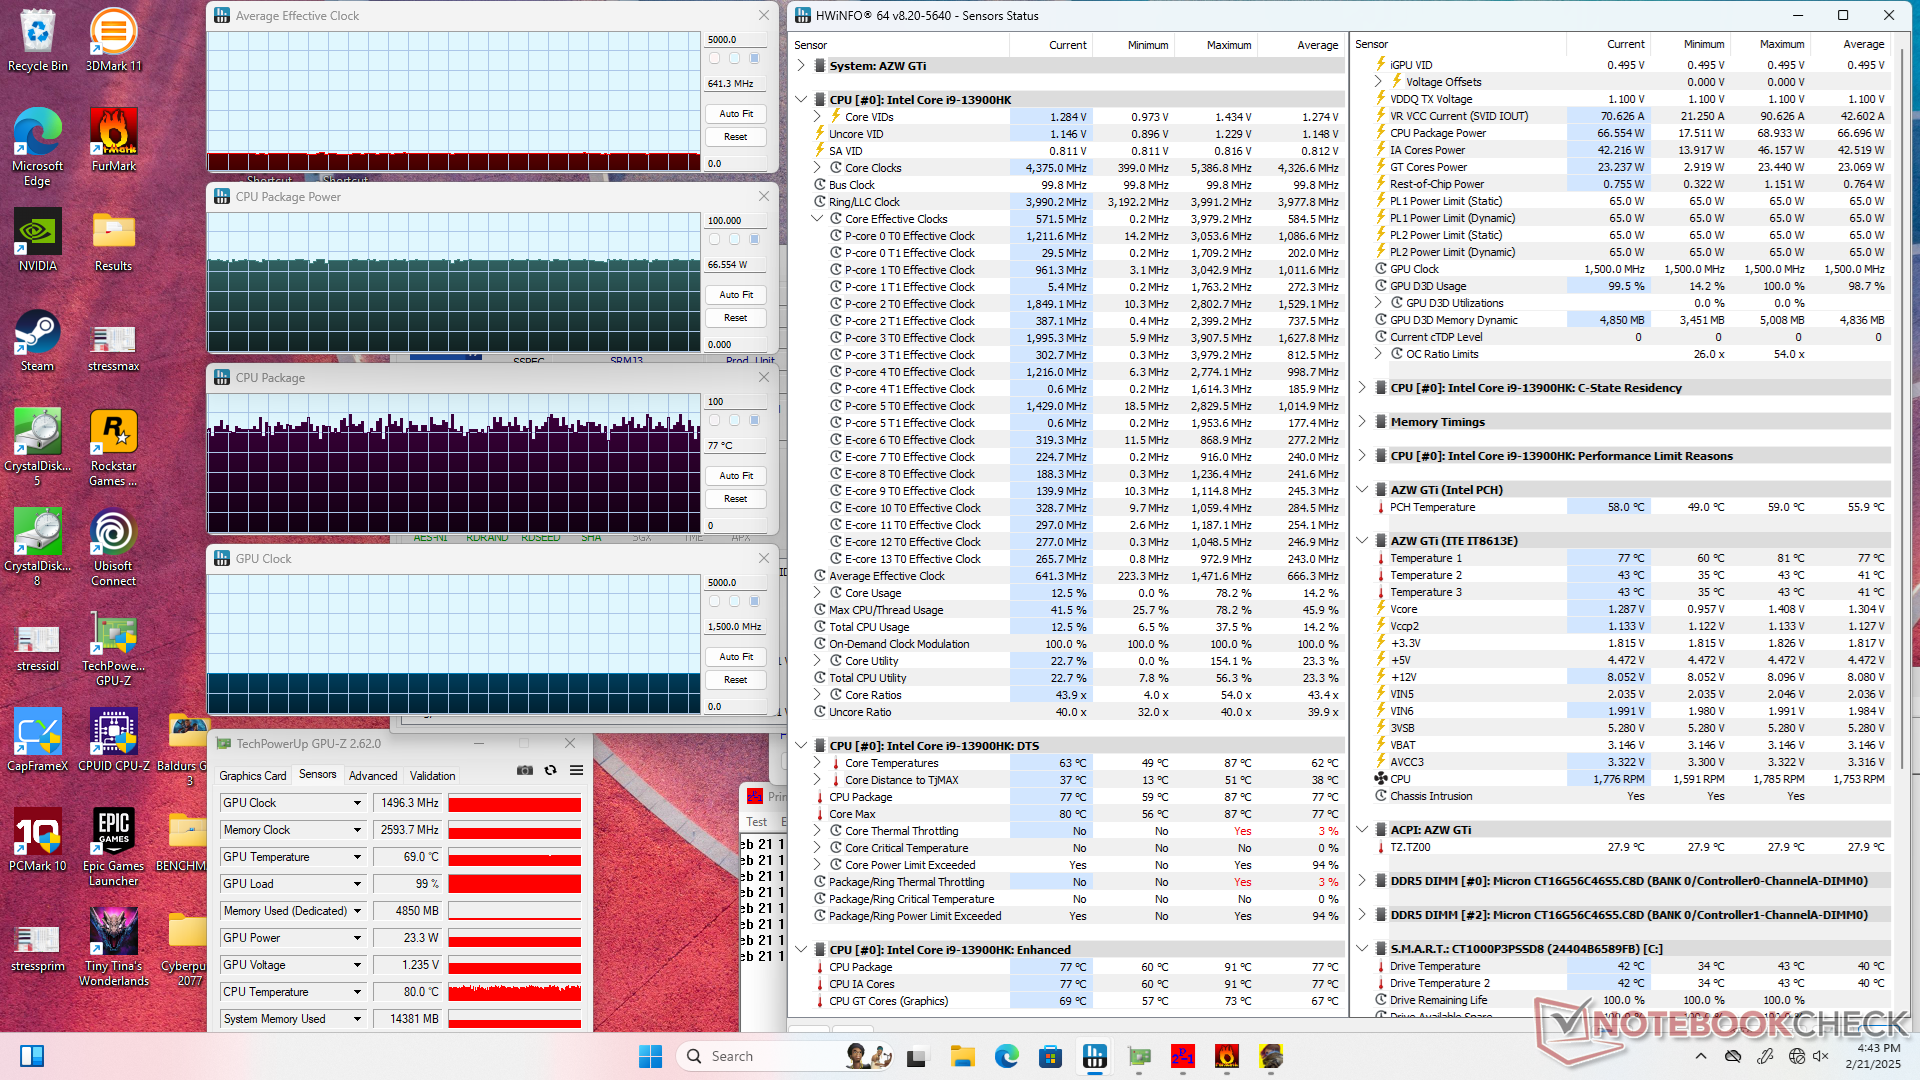Open the GPU Temperature sensor dropdown
1920x1080 pixels.
tap(357, 858)
